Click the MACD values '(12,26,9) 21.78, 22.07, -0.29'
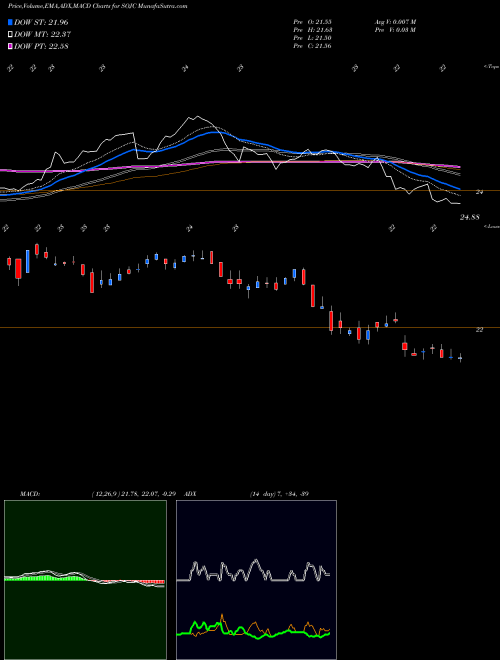500x660 pixels. (x=136, y=494)
